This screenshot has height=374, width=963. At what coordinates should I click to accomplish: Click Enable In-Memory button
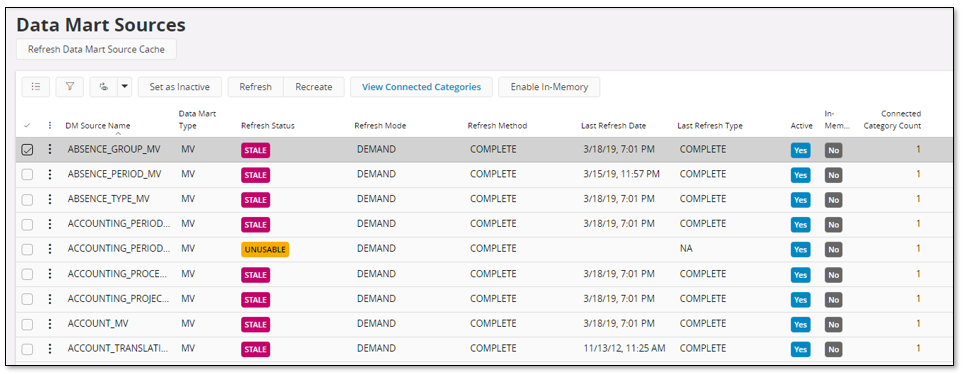[x=549, y=87]
